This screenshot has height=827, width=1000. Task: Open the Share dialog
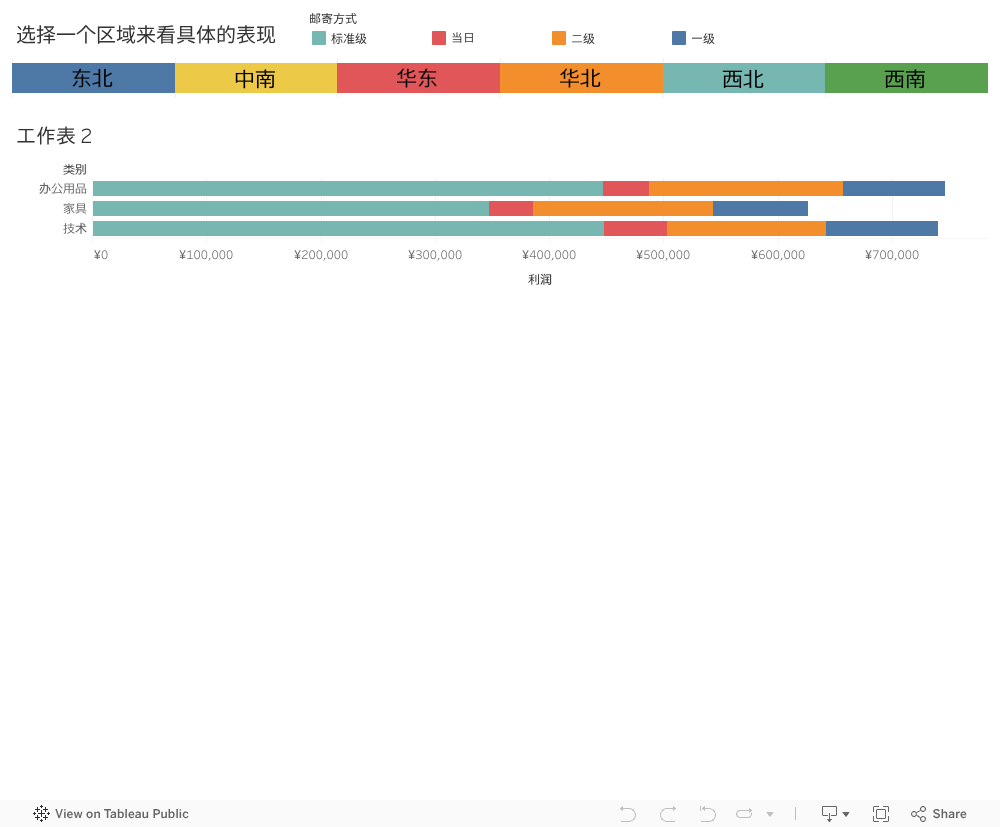click(x=939, y=814)
